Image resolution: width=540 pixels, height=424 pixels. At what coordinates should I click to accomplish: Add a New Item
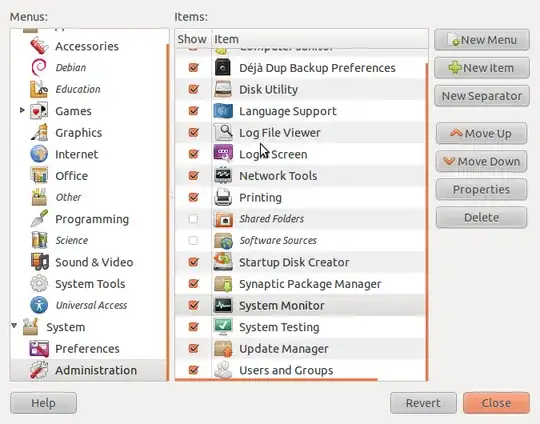(482, 68)
